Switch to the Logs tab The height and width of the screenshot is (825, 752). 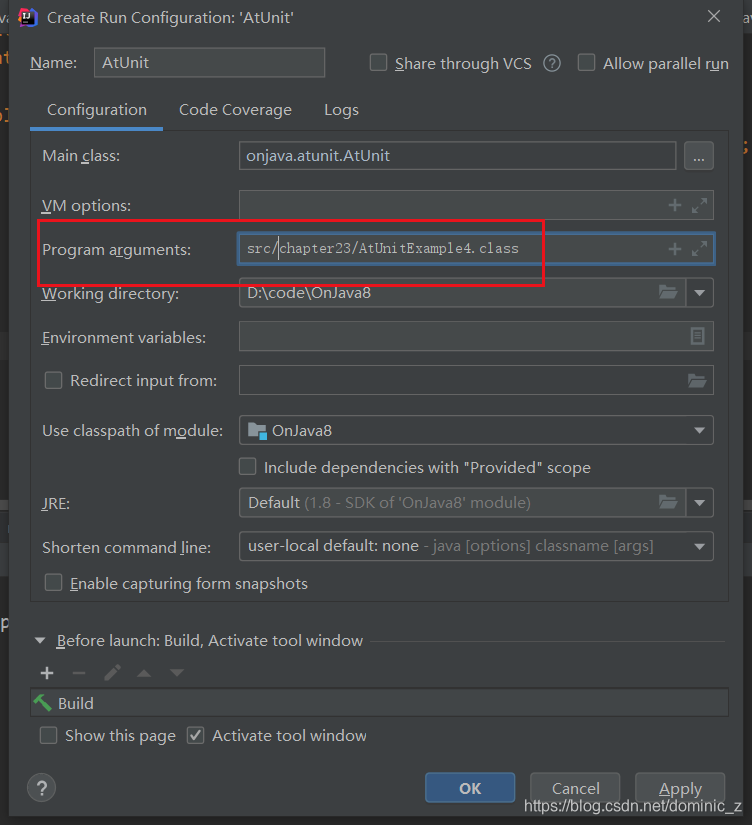point(341,110)
